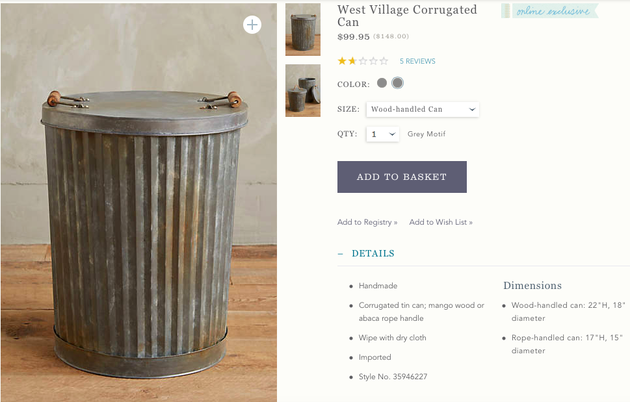
Task: Click Add to Wish List link
Action: pyautogui.click(x=441, y=222)
